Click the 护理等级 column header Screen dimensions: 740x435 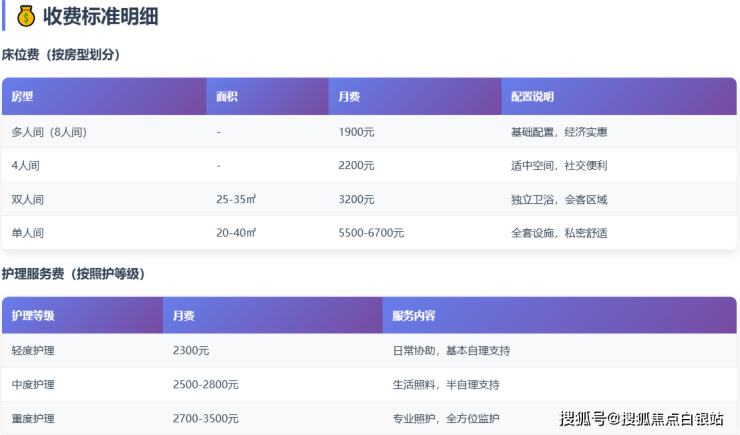click(33, 316)
